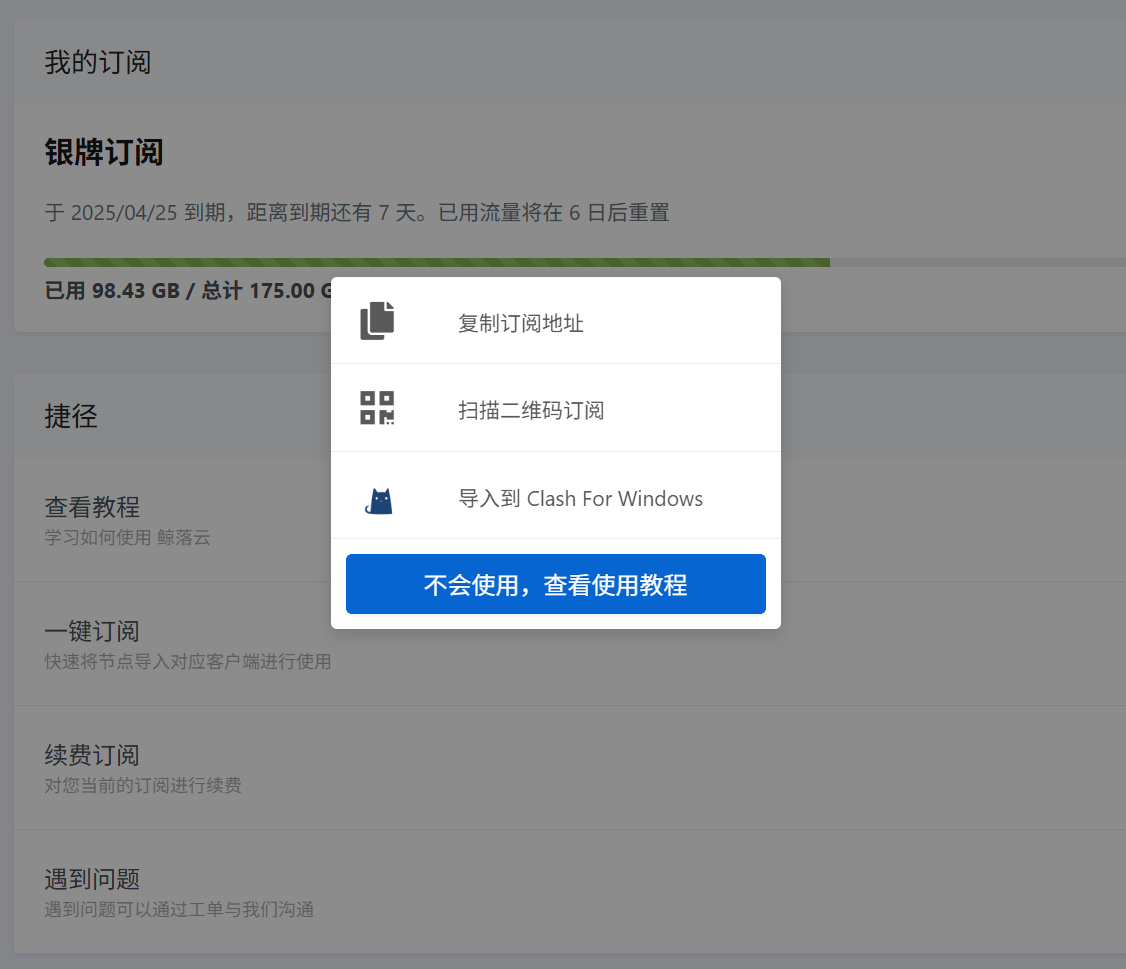Open 查看教程 shortcut
Viewport: 1126px width, 969px height.
click(92, 507)
